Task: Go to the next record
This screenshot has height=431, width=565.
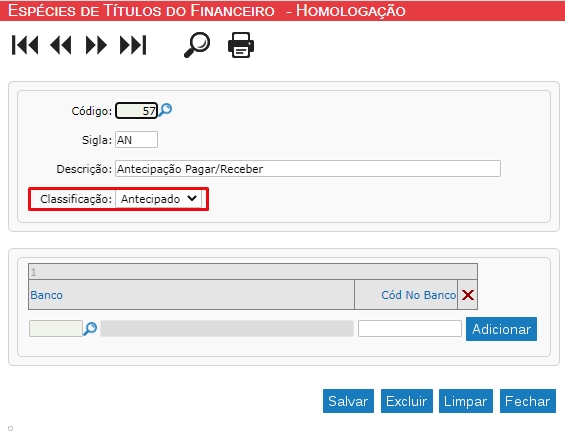Action: pyautogui.click(x=96, y=45)
